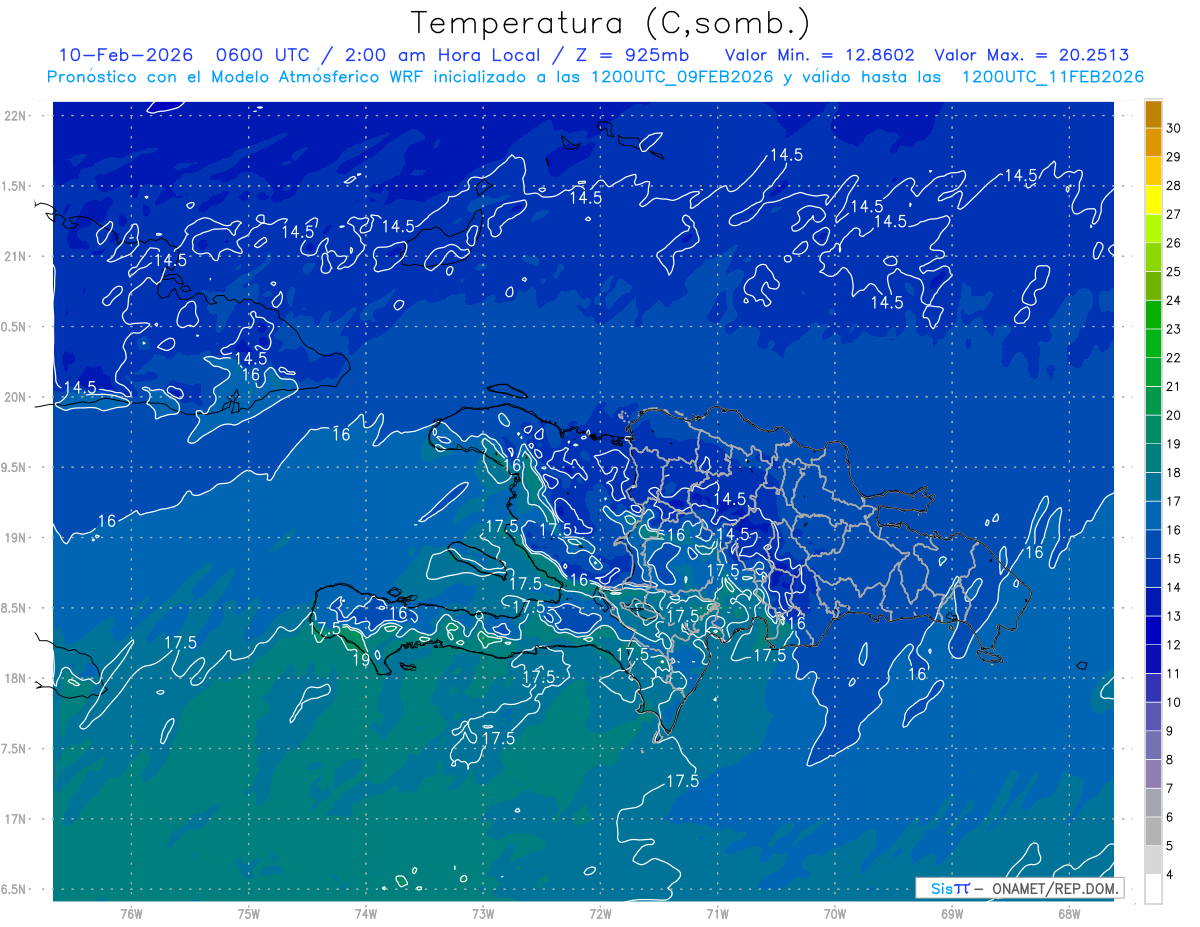
Task: Click the '13' value on the color scale
Action: (1173, 616)
